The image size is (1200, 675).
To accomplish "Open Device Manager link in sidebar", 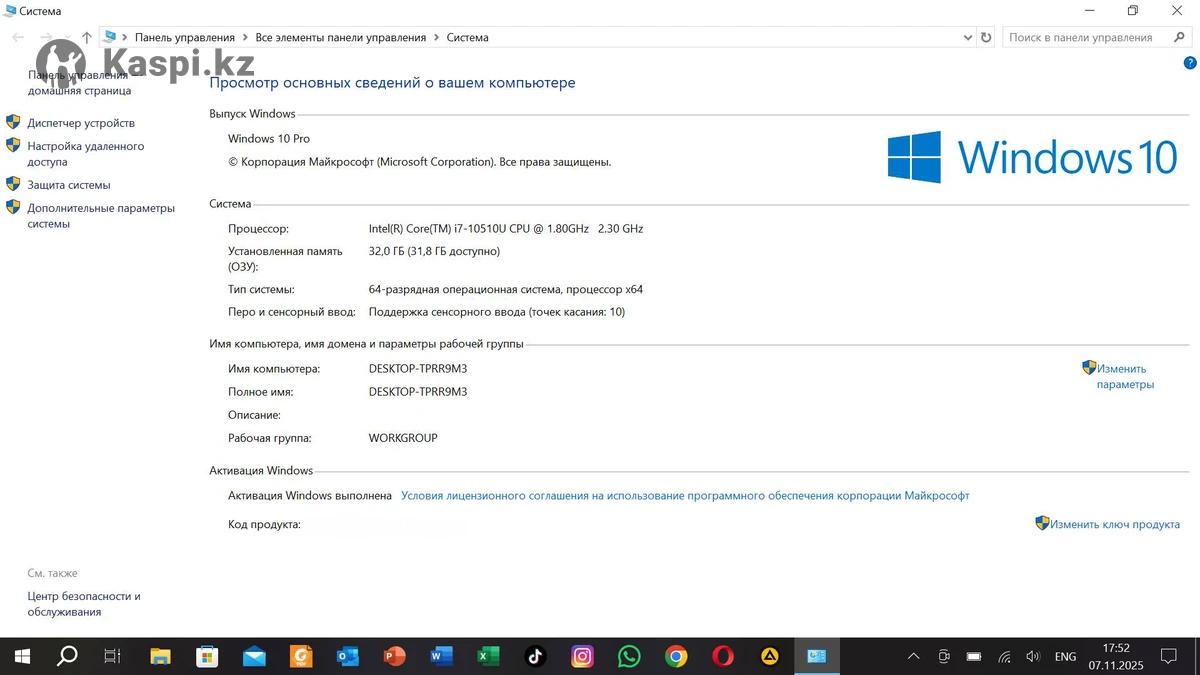I will [80, 123].
